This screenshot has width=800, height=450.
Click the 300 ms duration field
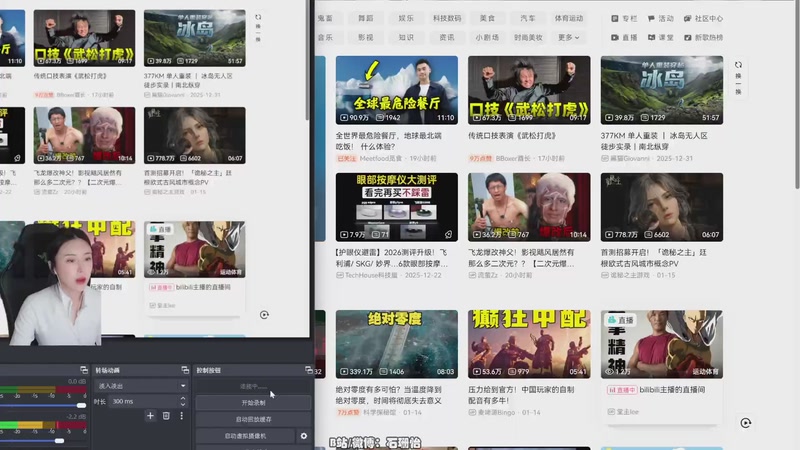(143, 402)
